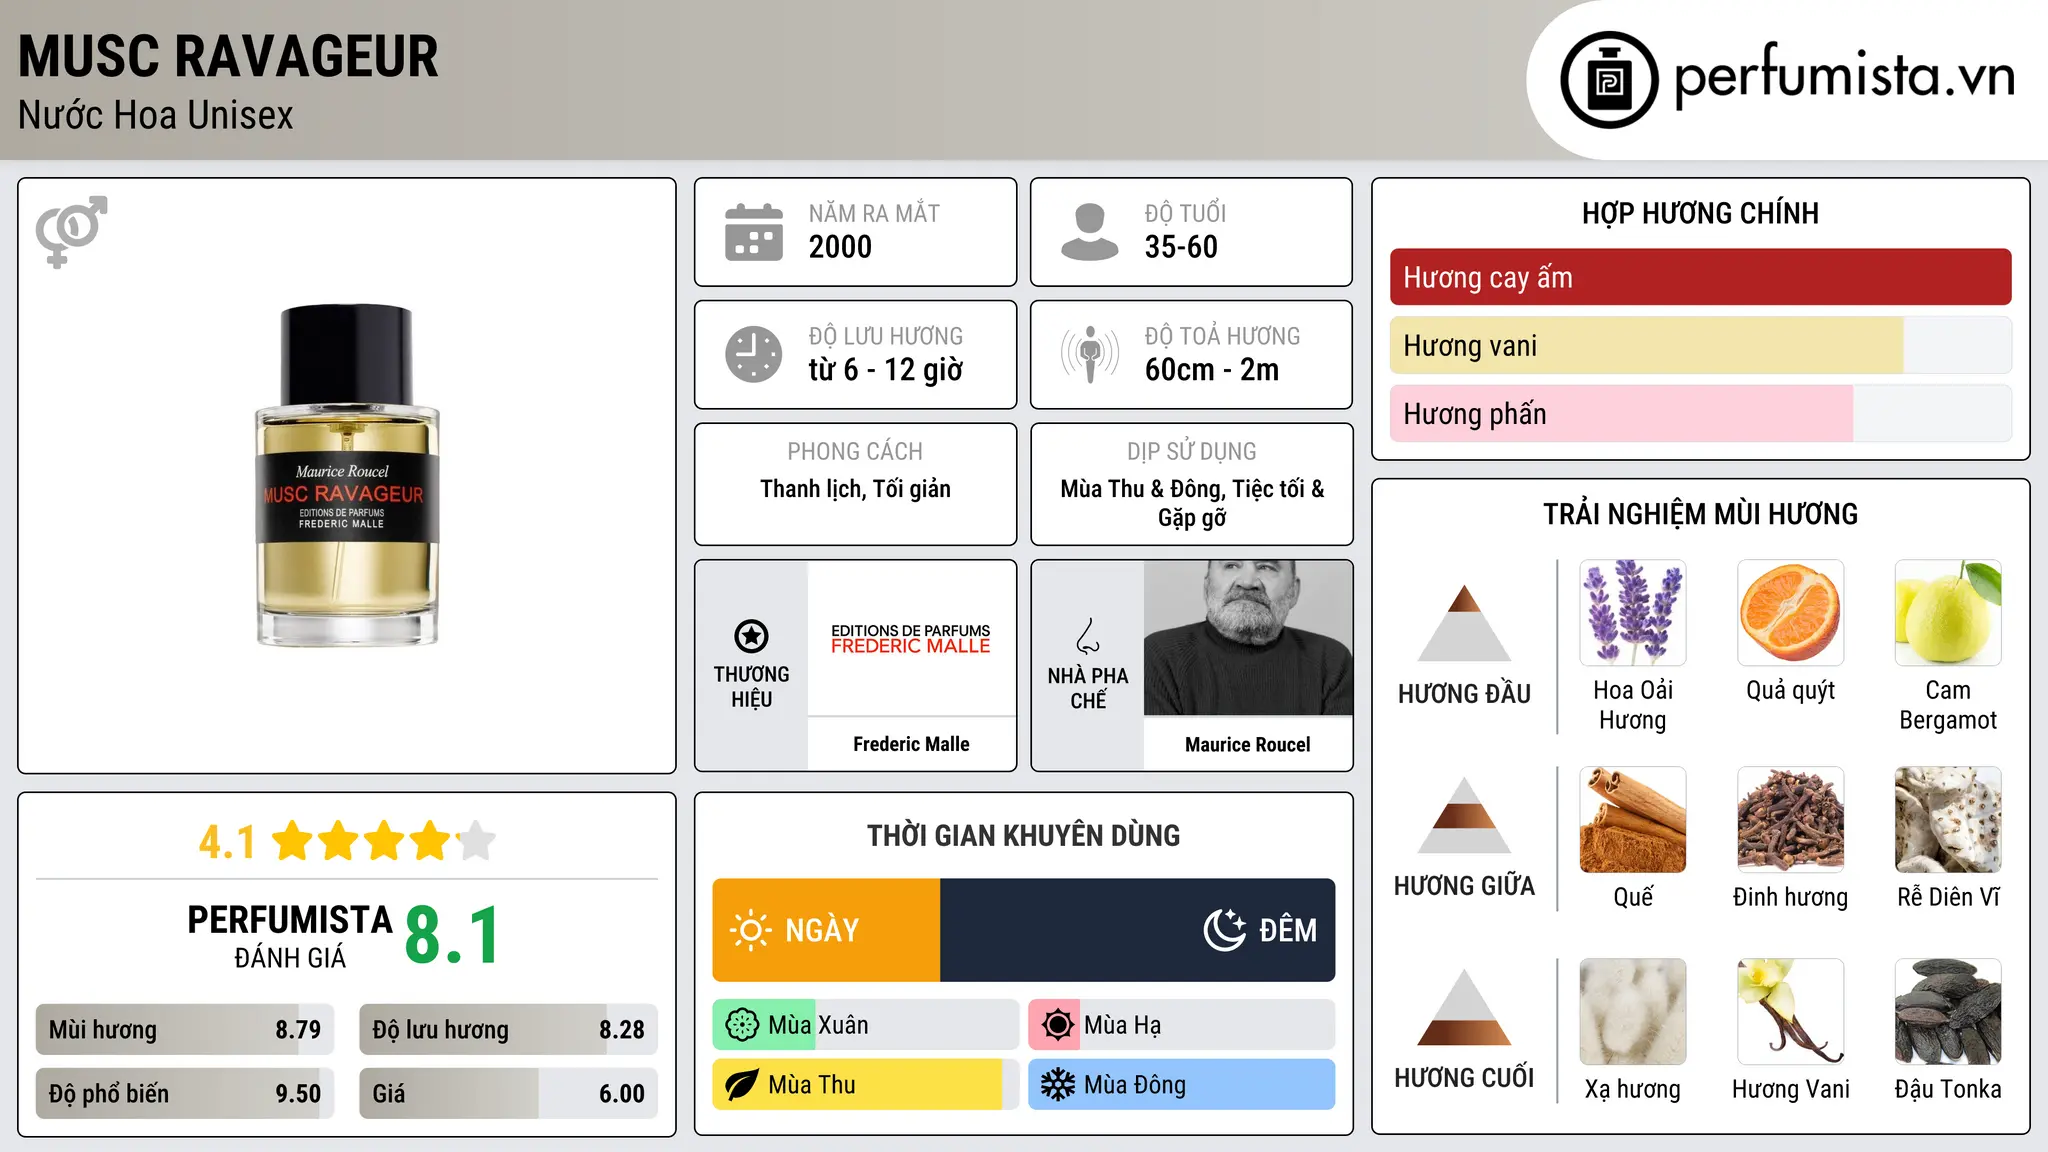Click the Hương đầu pyramid icon
This screenshot has width=2048, height=1152.
coord(1464,622)
